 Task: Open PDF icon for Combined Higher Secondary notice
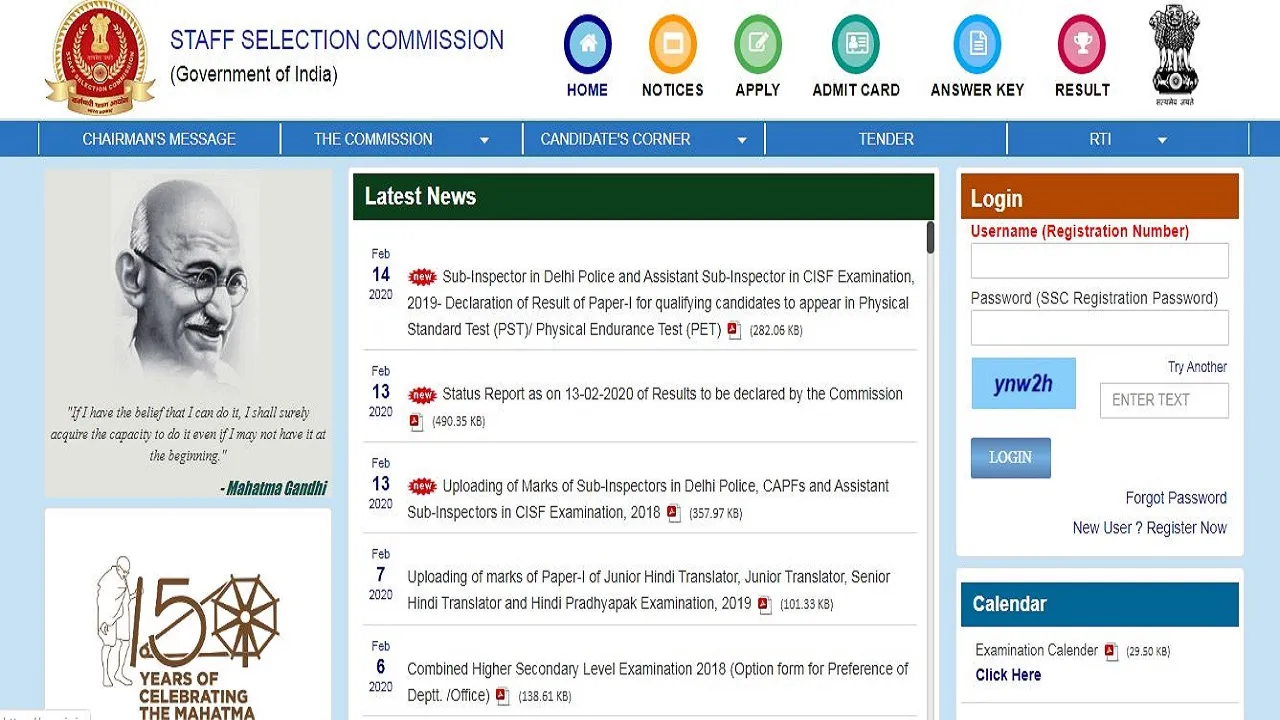(x=503, y=696)
